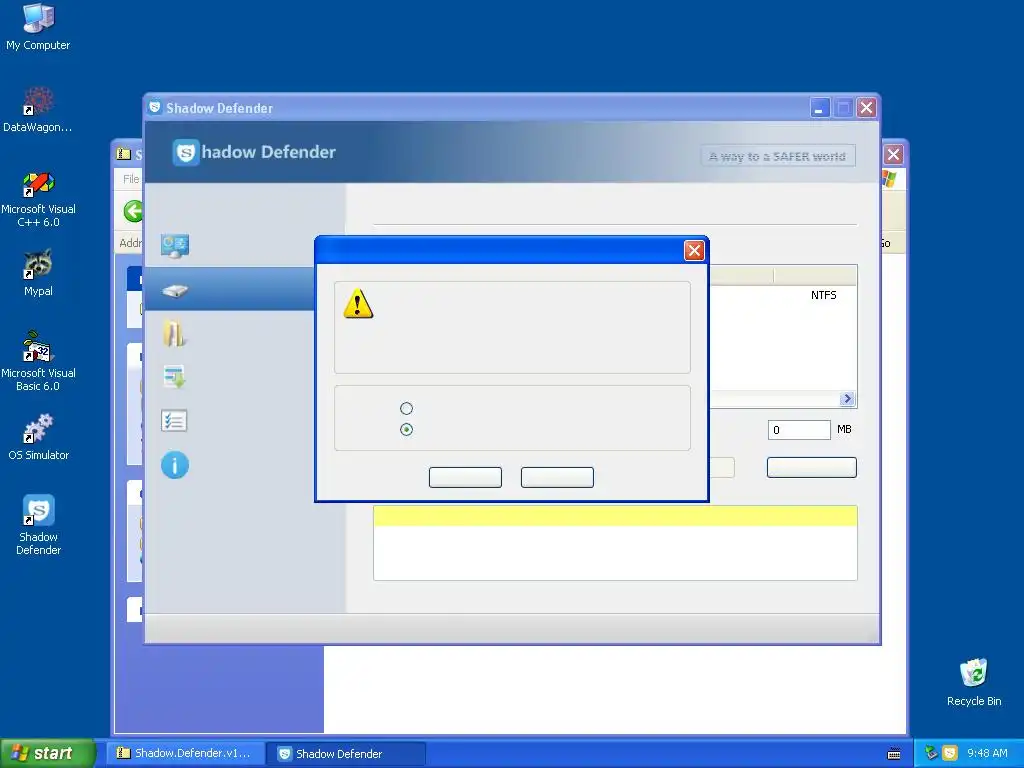The height and width of the screenshot is (768, 1024).
Task: Close the background Explorer window
Action: point(893,155)
